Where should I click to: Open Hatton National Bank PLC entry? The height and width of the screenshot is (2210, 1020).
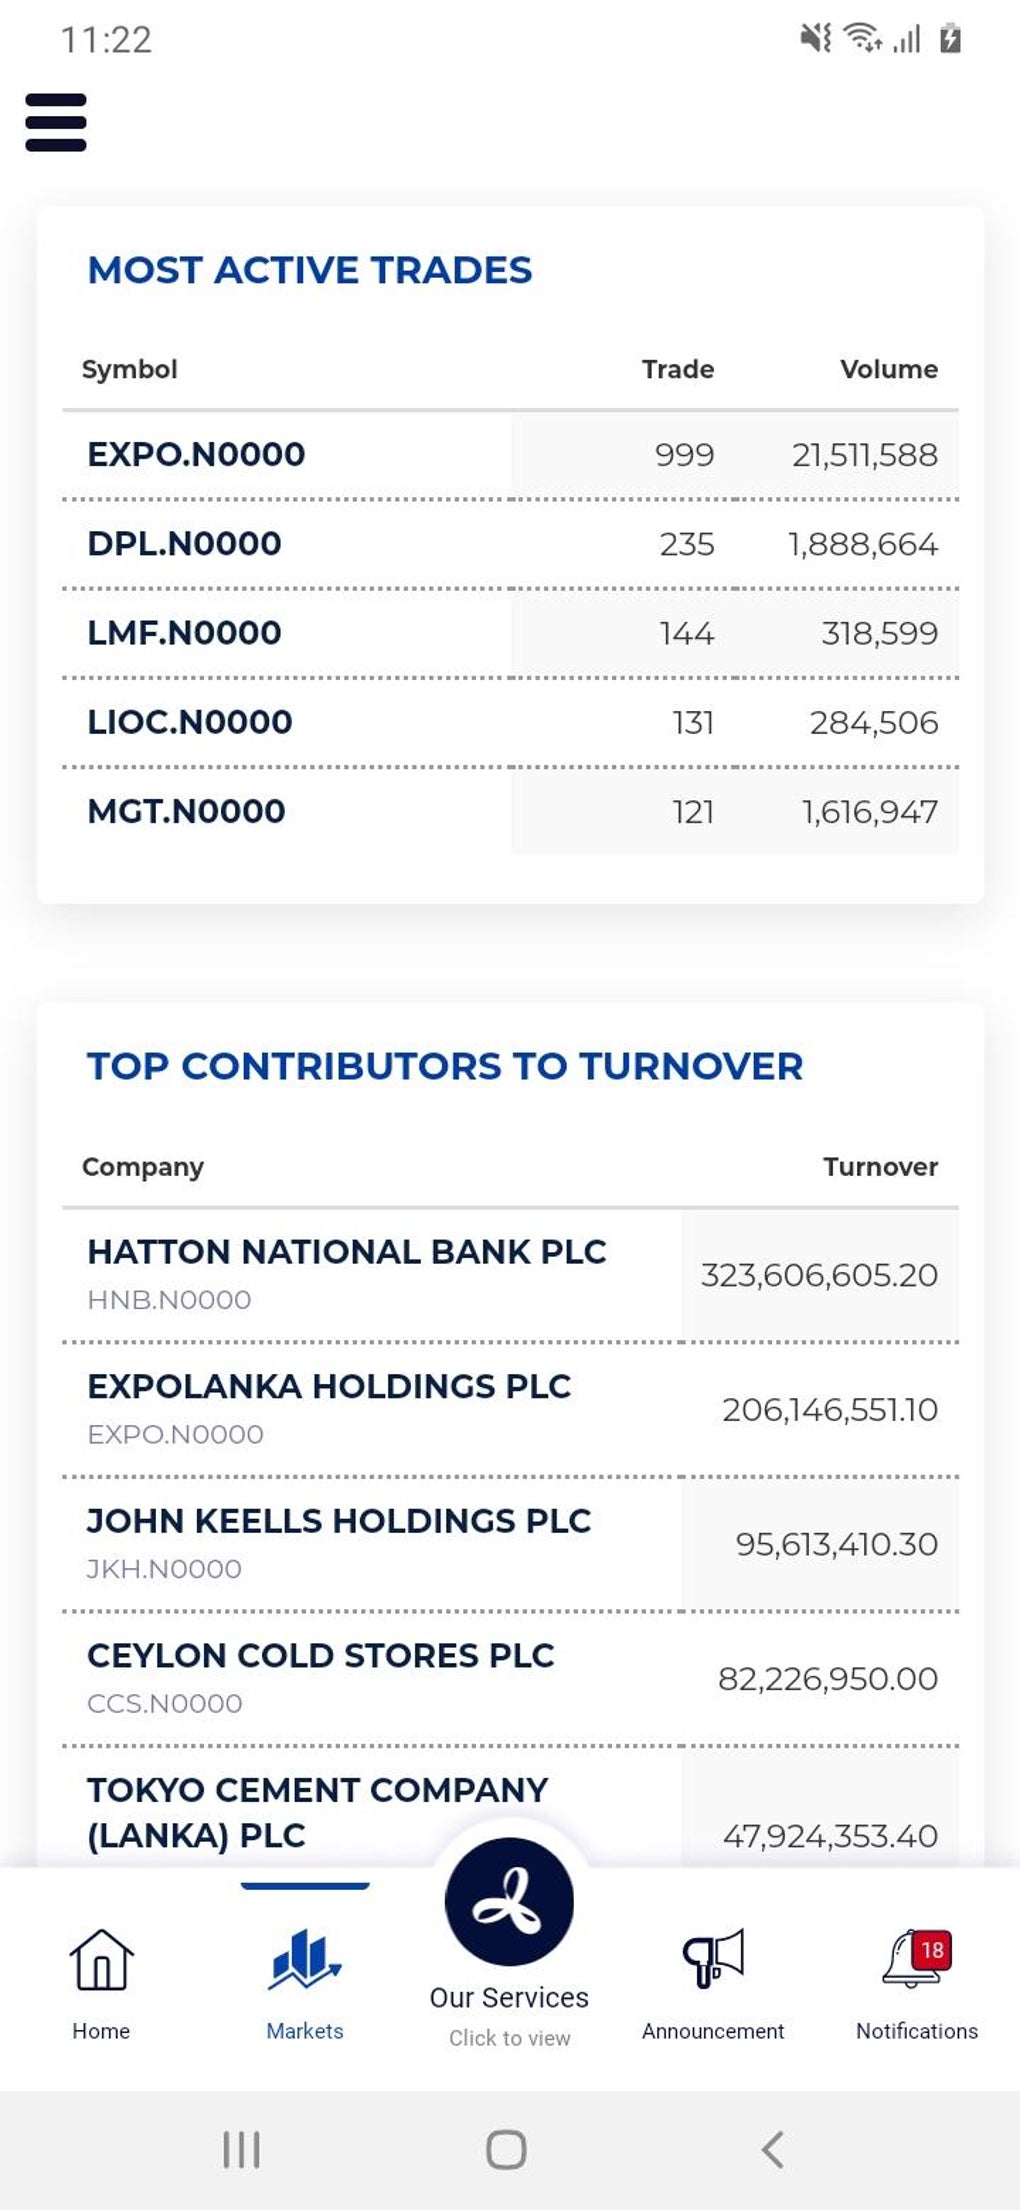click(346, 1252)
